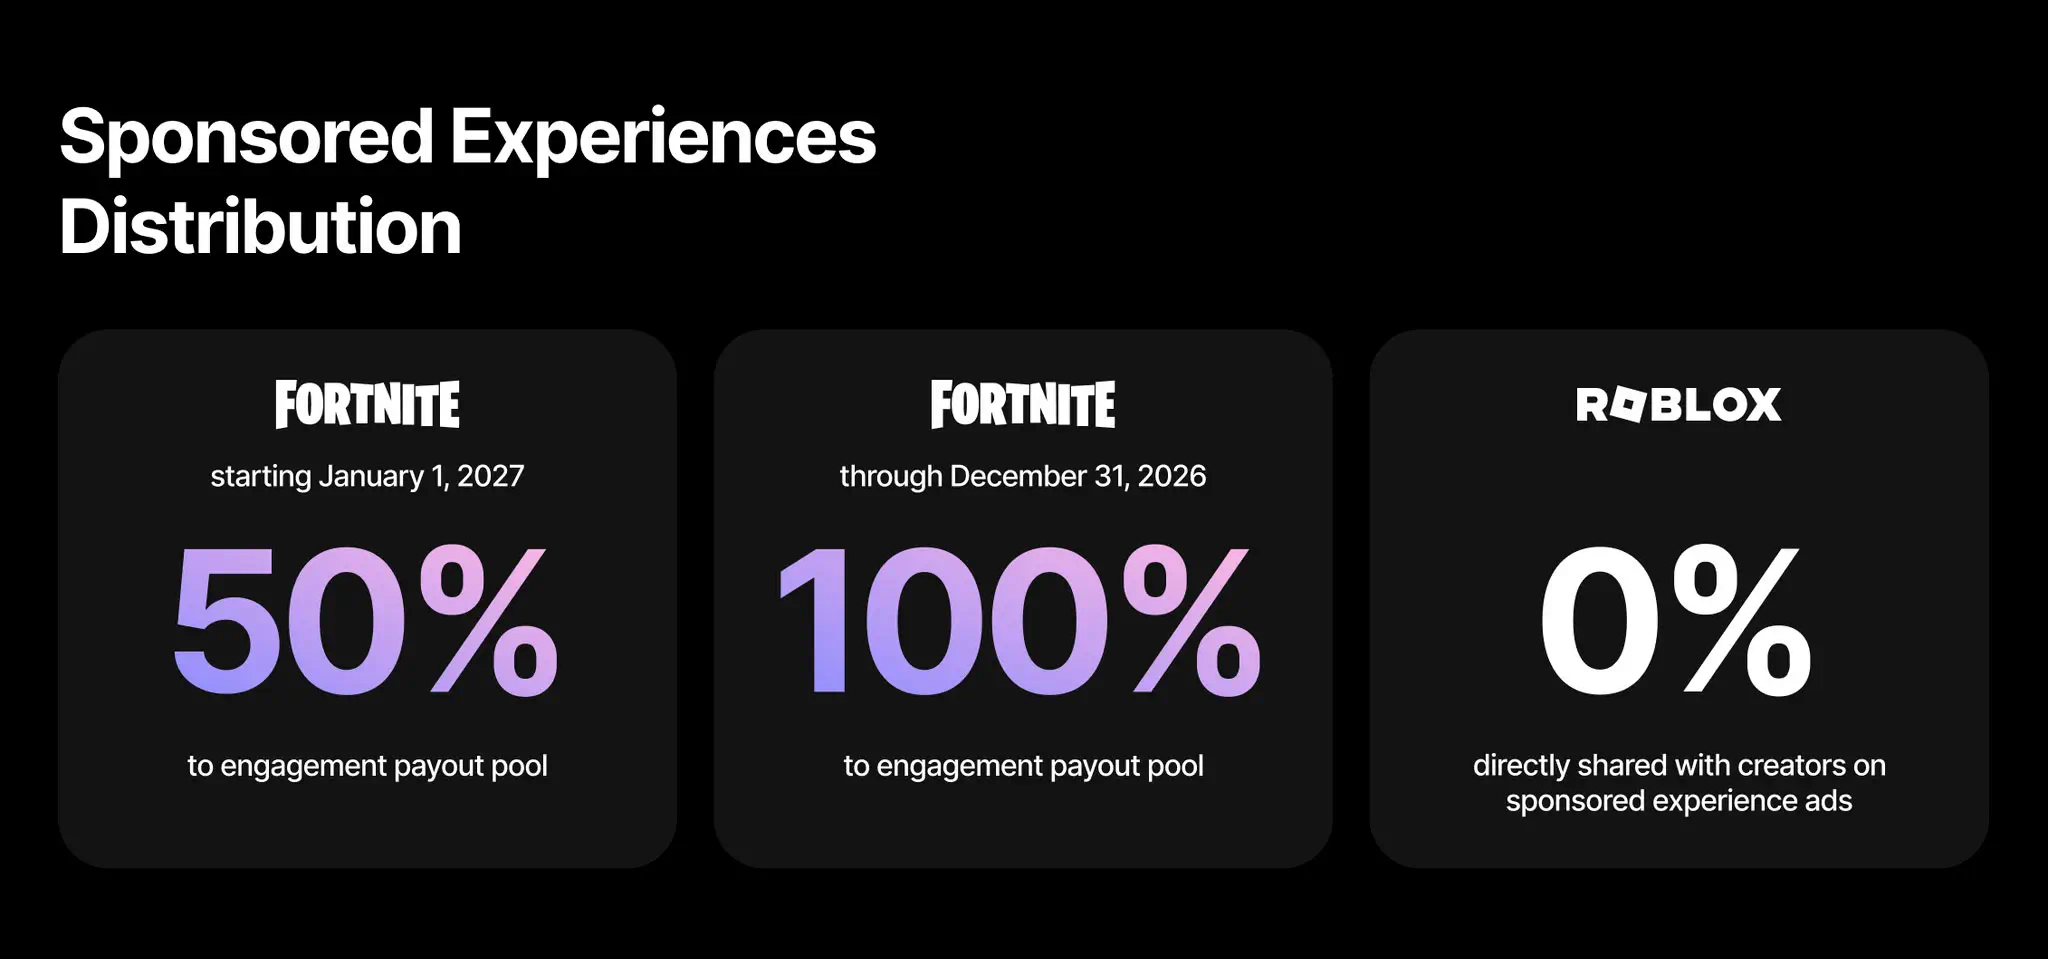
Task: Click the "Sponsored Experiences" heading line
Action: coord(467,137)
